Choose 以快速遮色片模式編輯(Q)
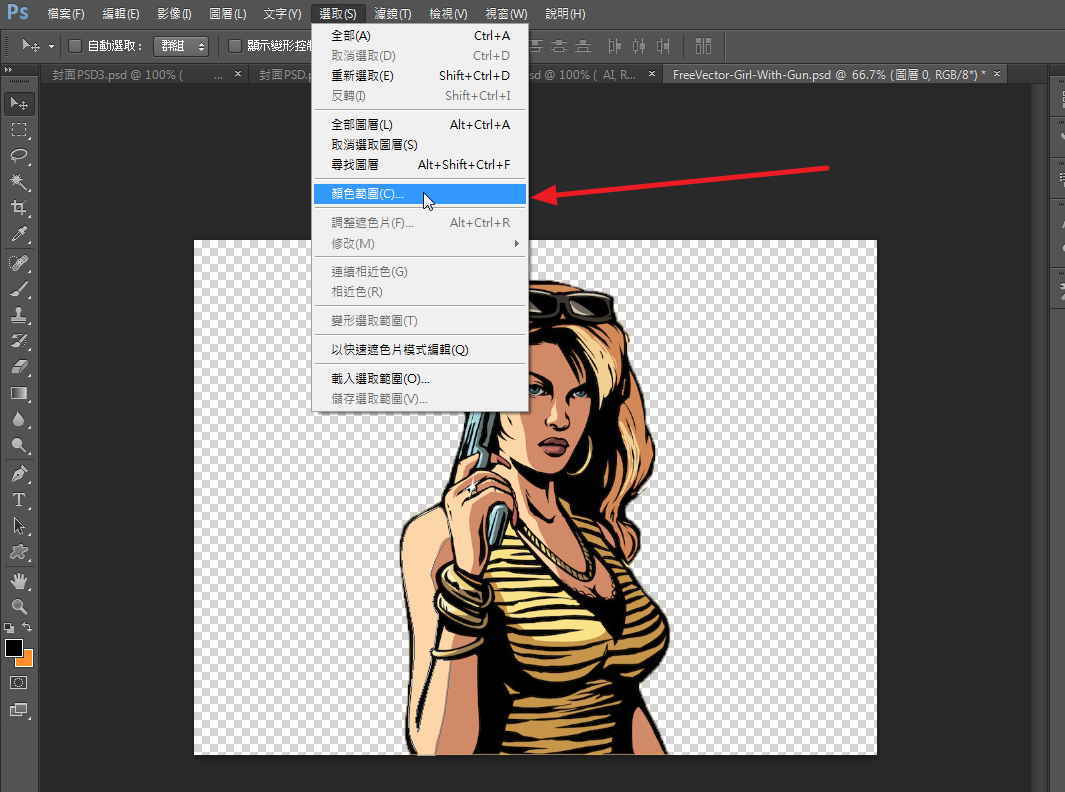Image resolution: width=1065 pixels, height=792 pixels. 420,349
